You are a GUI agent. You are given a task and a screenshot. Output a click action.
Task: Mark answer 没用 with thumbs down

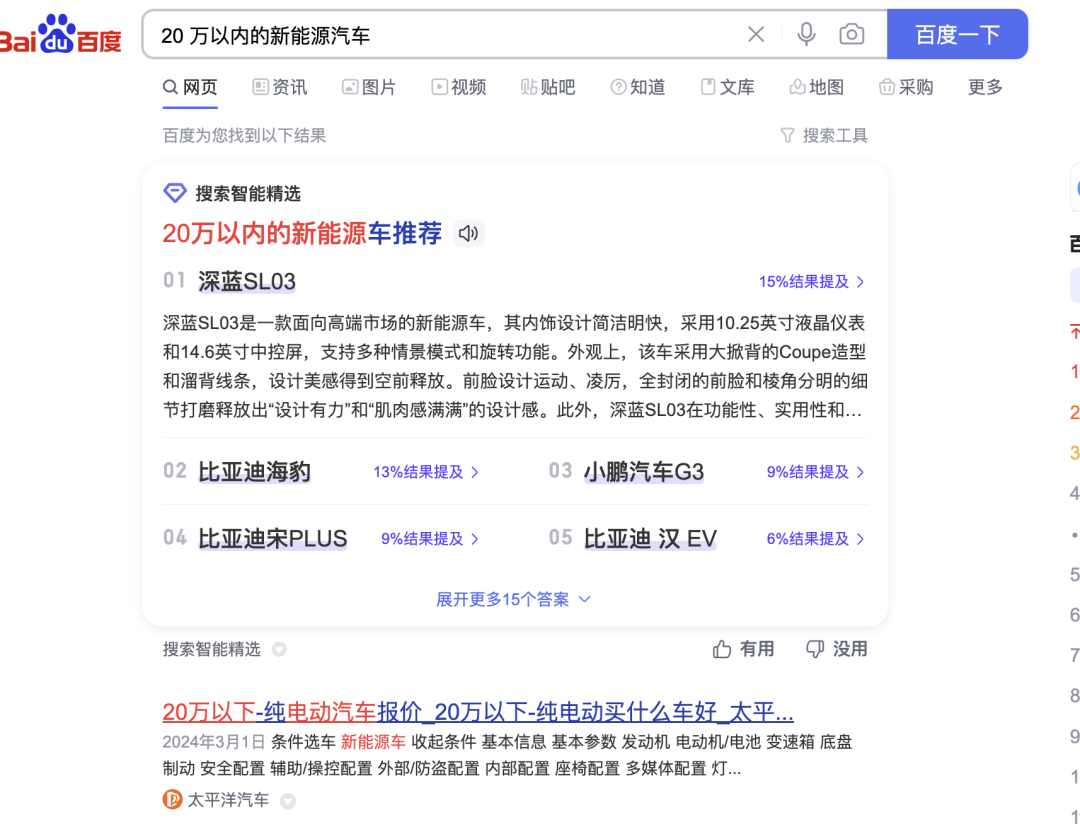coord(836,649)
